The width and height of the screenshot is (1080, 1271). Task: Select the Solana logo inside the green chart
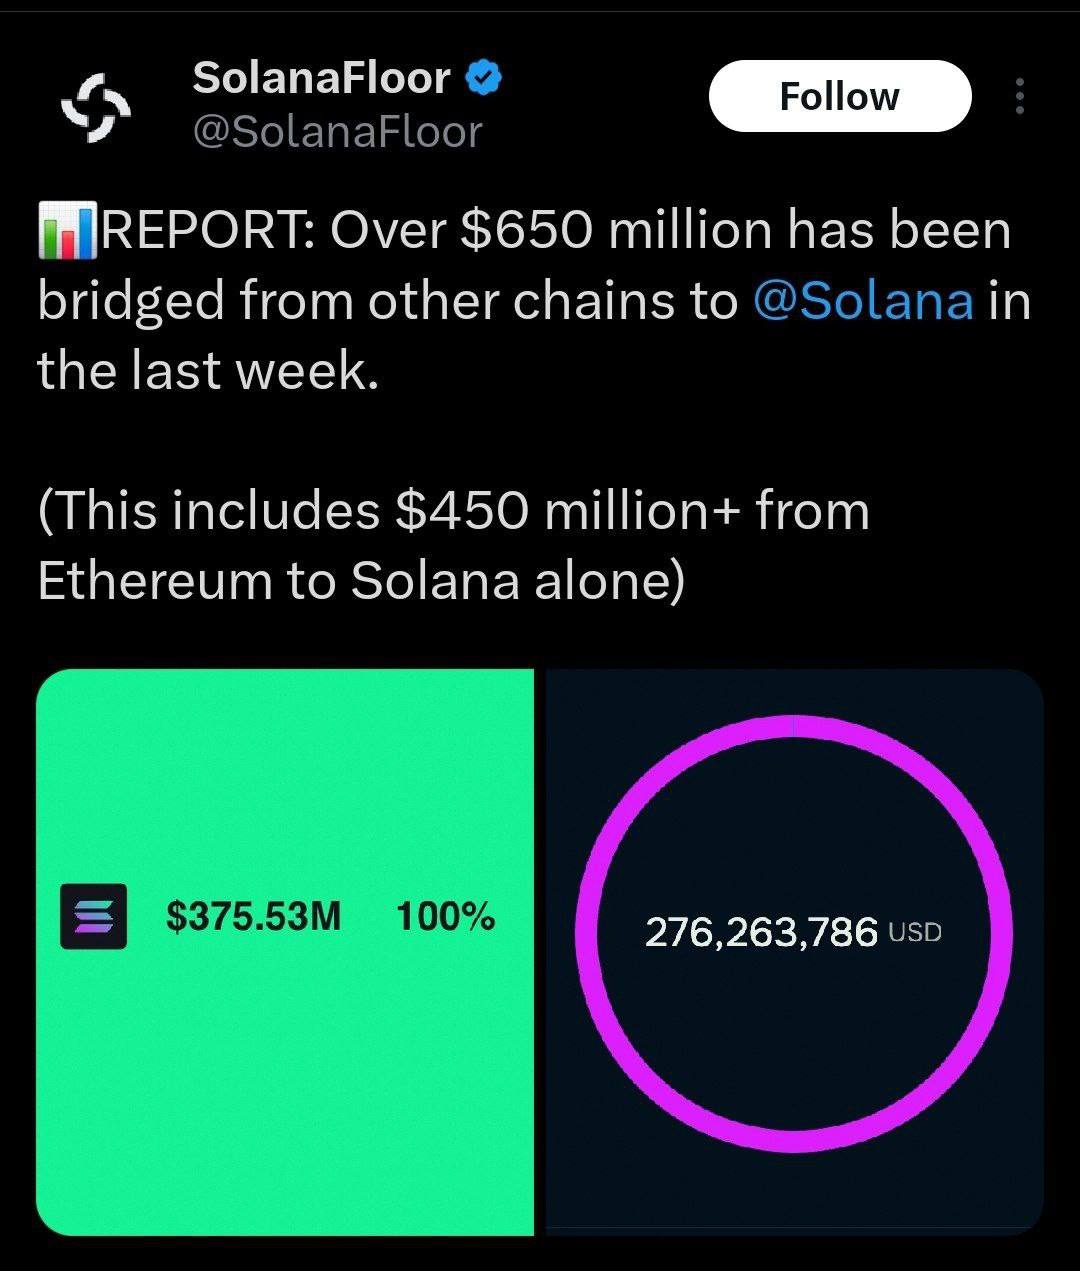click(x=92, y=916)
